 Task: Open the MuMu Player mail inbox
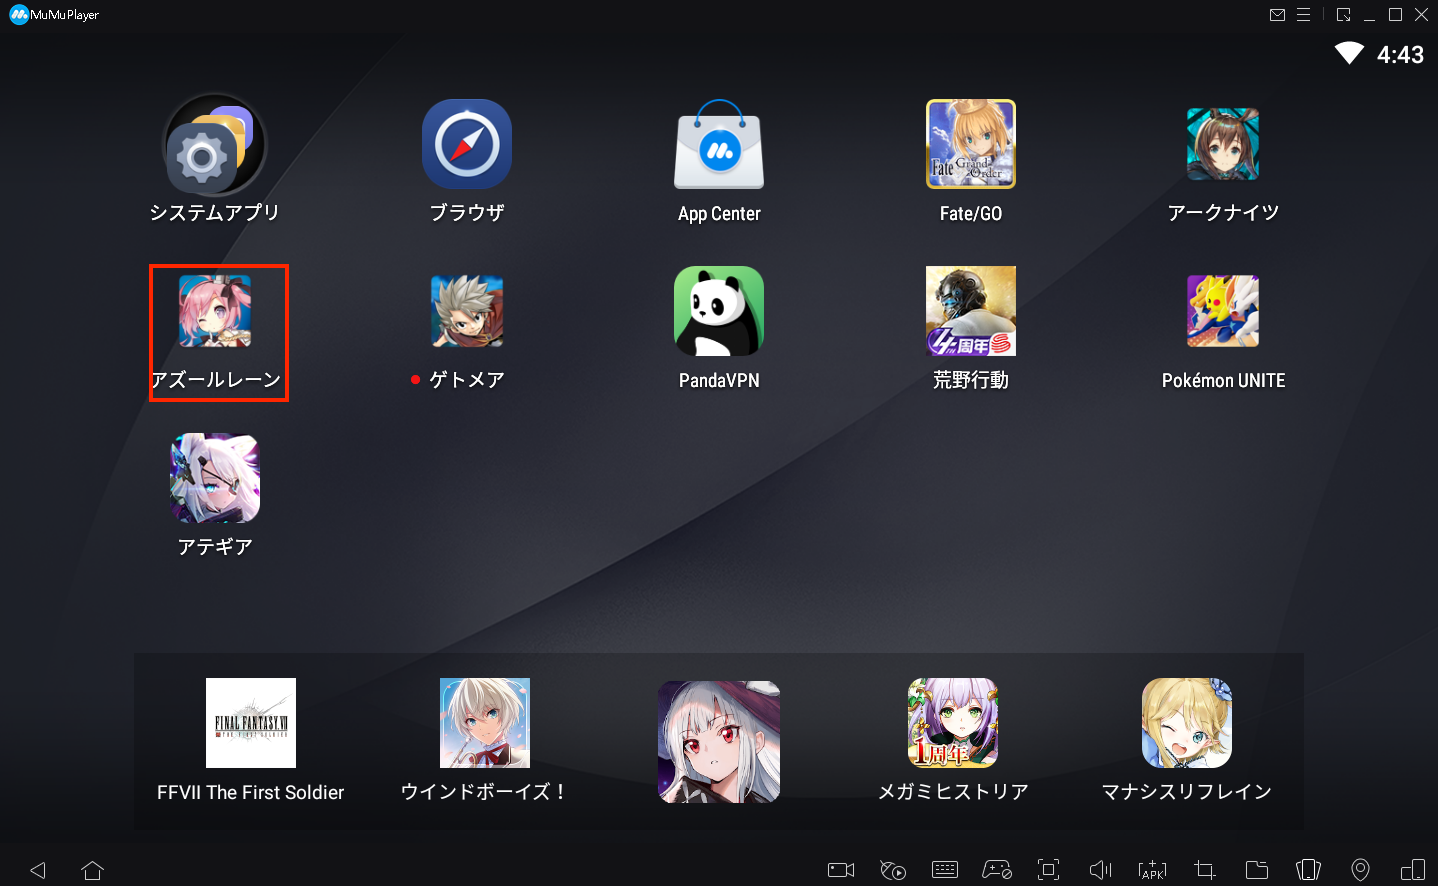coord(1277,15)
